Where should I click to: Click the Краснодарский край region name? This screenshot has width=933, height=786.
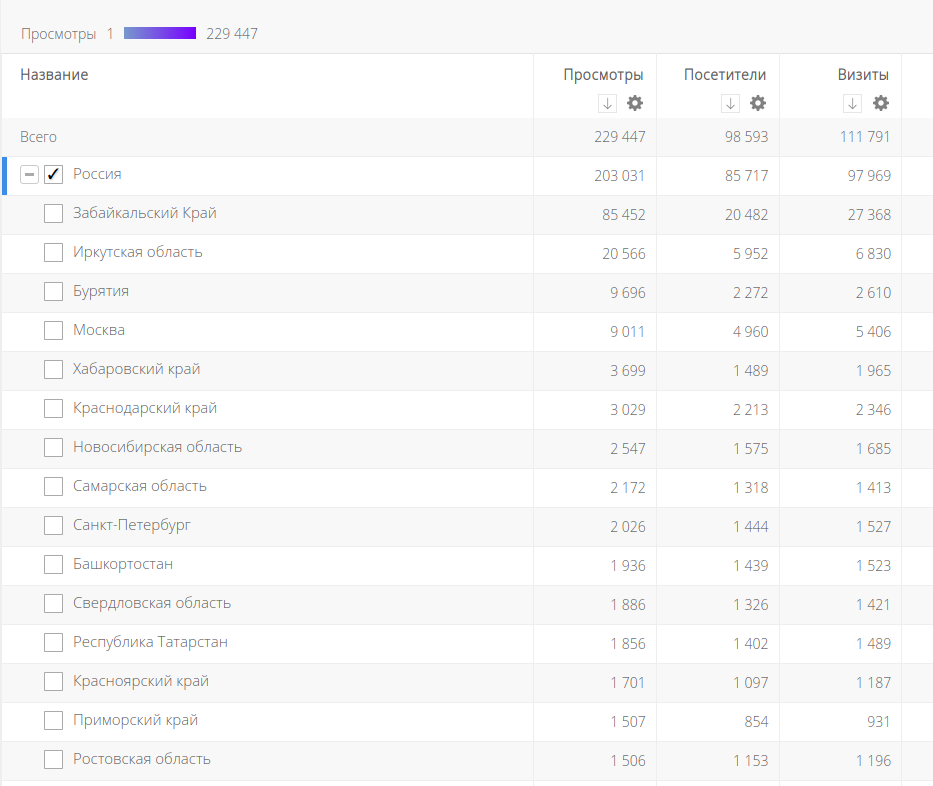point(145,408)
